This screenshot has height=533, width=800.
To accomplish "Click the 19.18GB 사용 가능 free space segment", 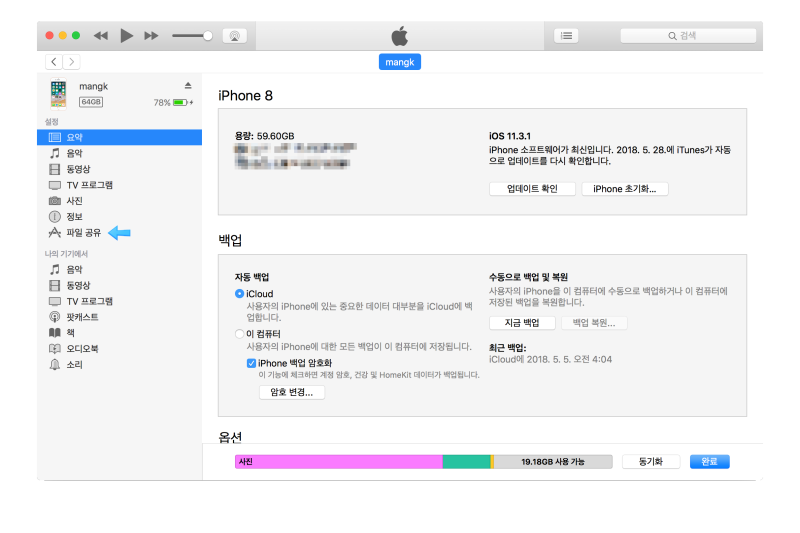I will [x=553, y=462].
